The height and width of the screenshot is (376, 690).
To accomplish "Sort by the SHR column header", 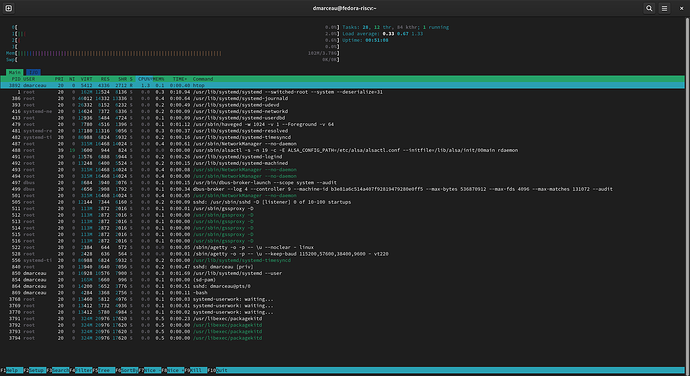I will coord(122,79).
